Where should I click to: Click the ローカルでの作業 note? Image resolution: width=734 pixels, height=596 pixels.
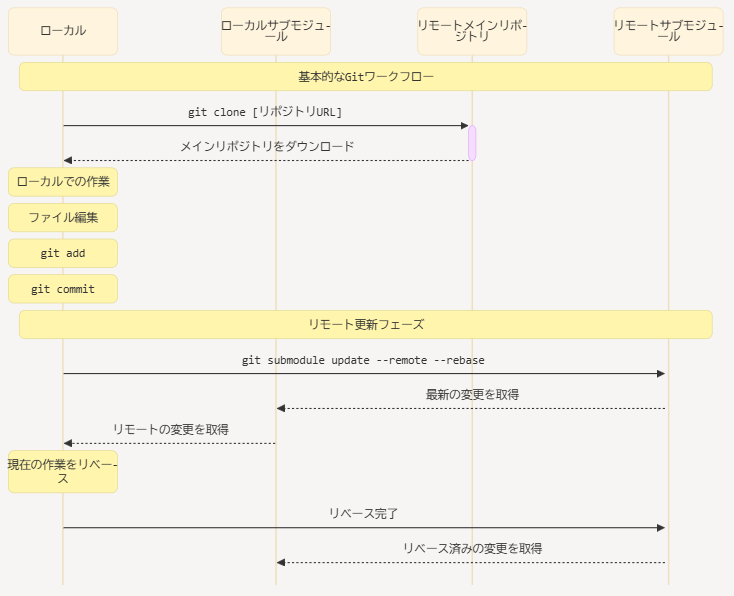(63, 182)
